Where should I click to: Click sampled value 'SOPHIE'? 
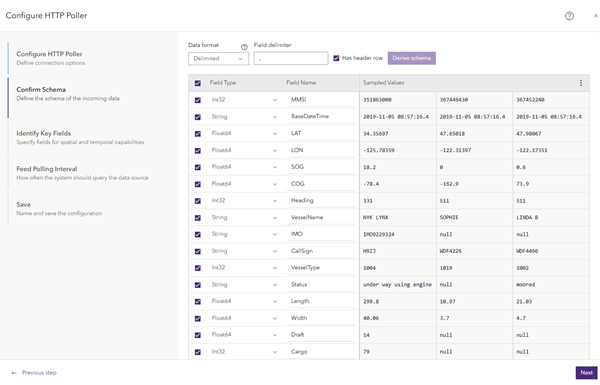click(449, 218)
